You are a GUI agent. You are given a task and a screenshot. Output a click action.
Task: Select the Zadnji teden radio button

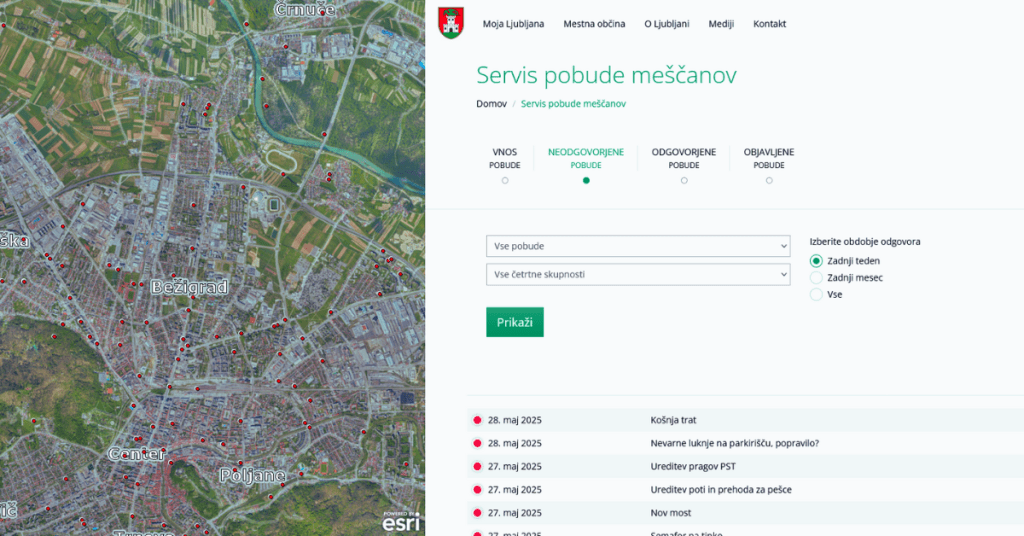click(816, 261)
